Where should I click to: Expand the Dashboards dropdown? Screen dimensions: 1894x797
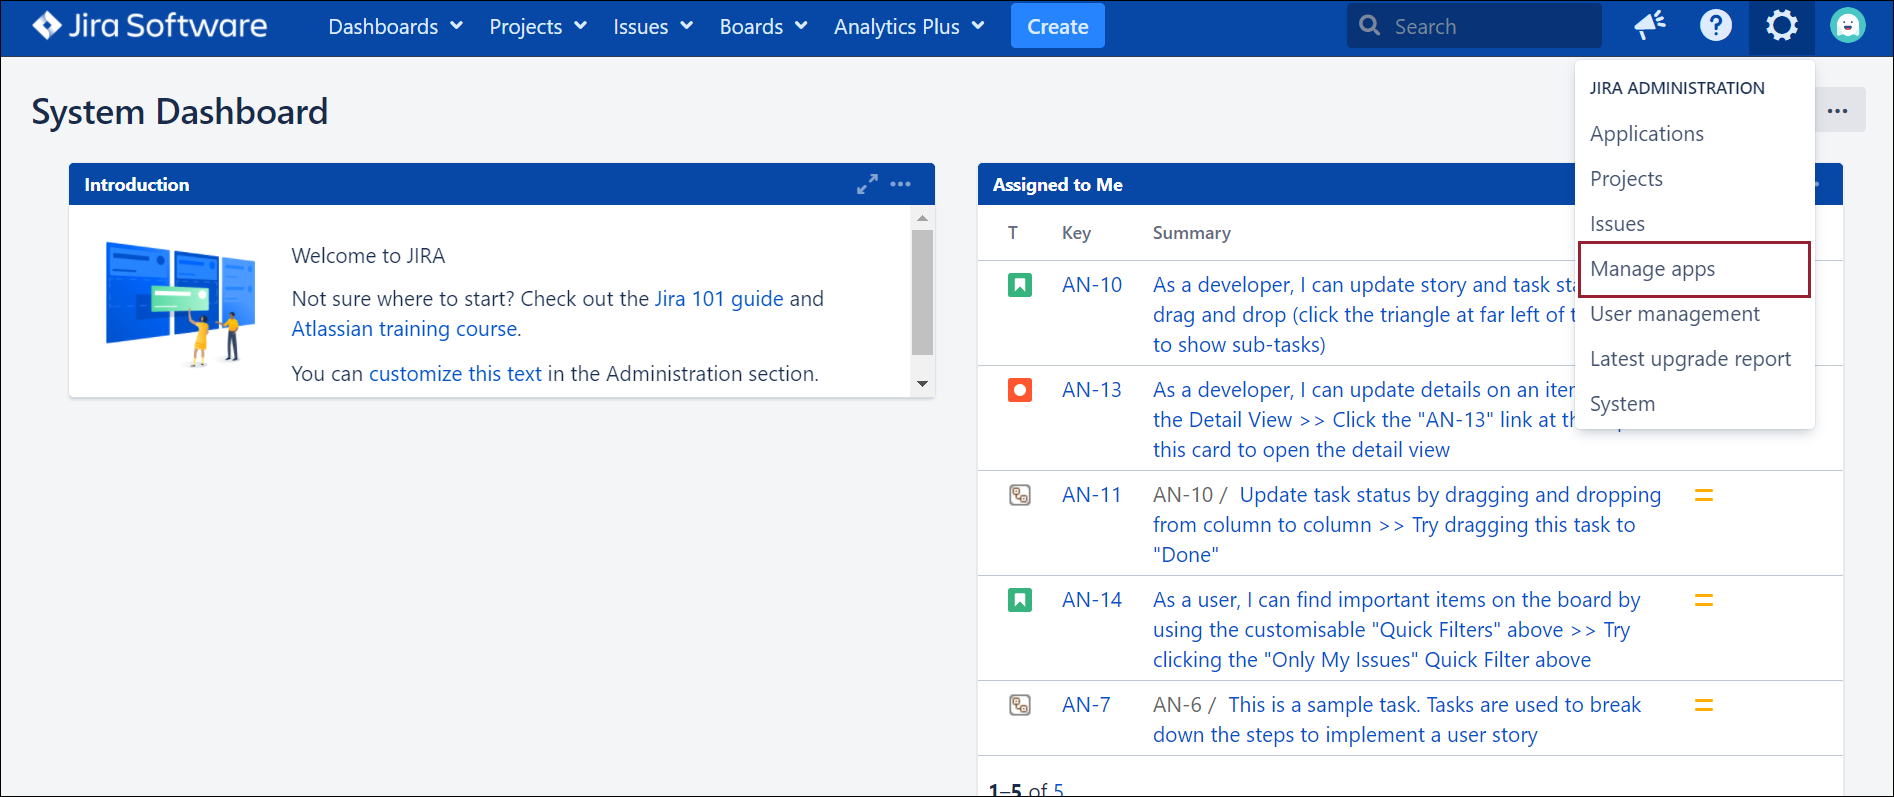click(396, 27)
